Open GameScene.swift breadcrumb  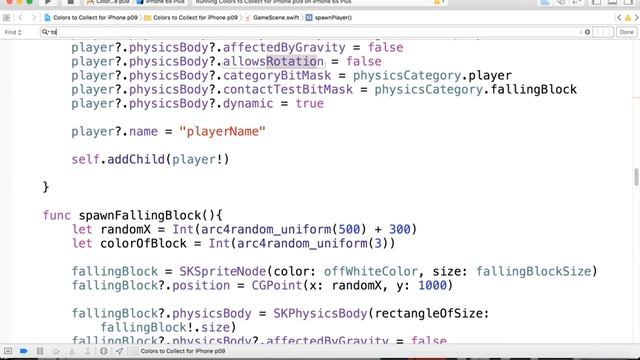tap(272, 18)
